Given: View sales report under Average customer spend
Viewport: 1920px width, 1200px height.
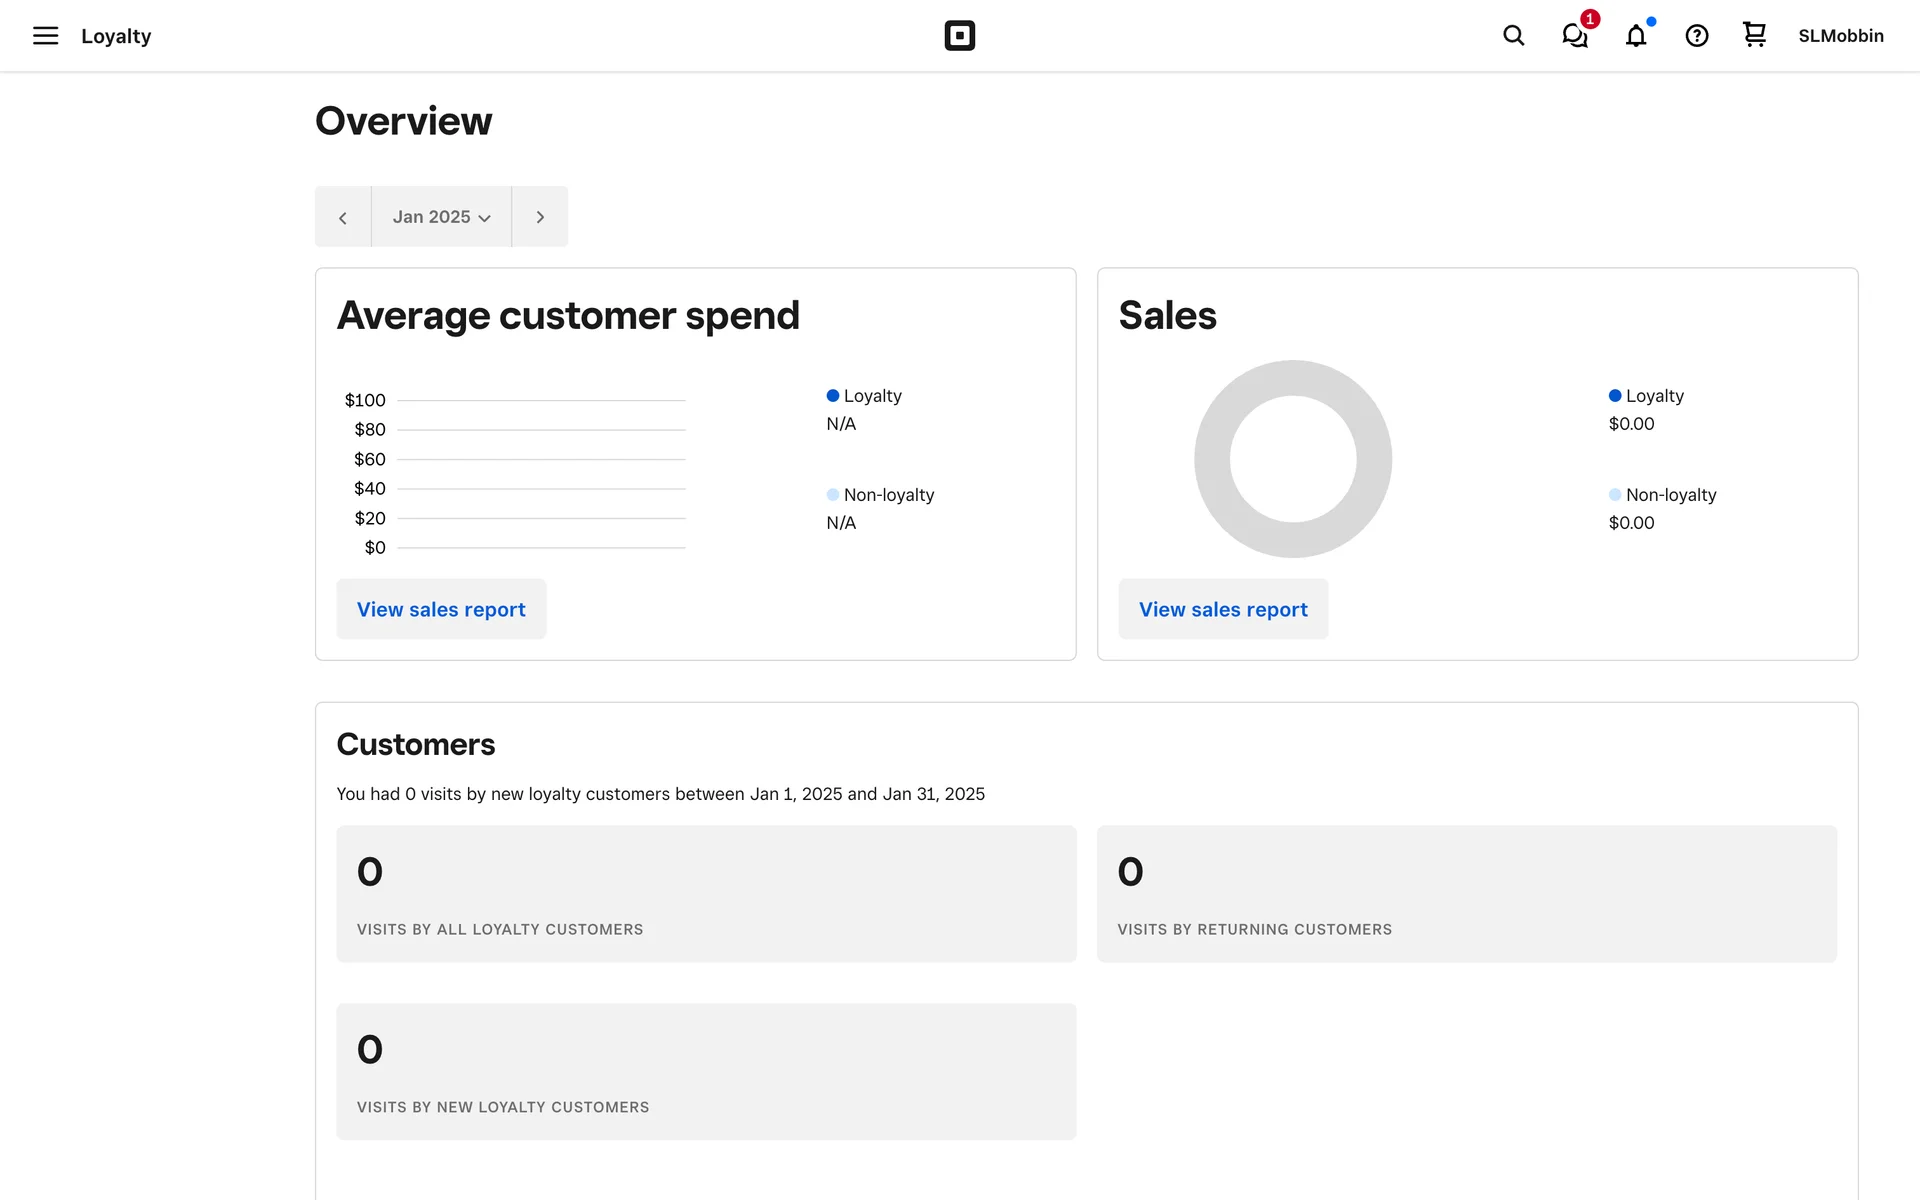Looking at the screenshot, I should pyautogui.click(x=441, y=609).
